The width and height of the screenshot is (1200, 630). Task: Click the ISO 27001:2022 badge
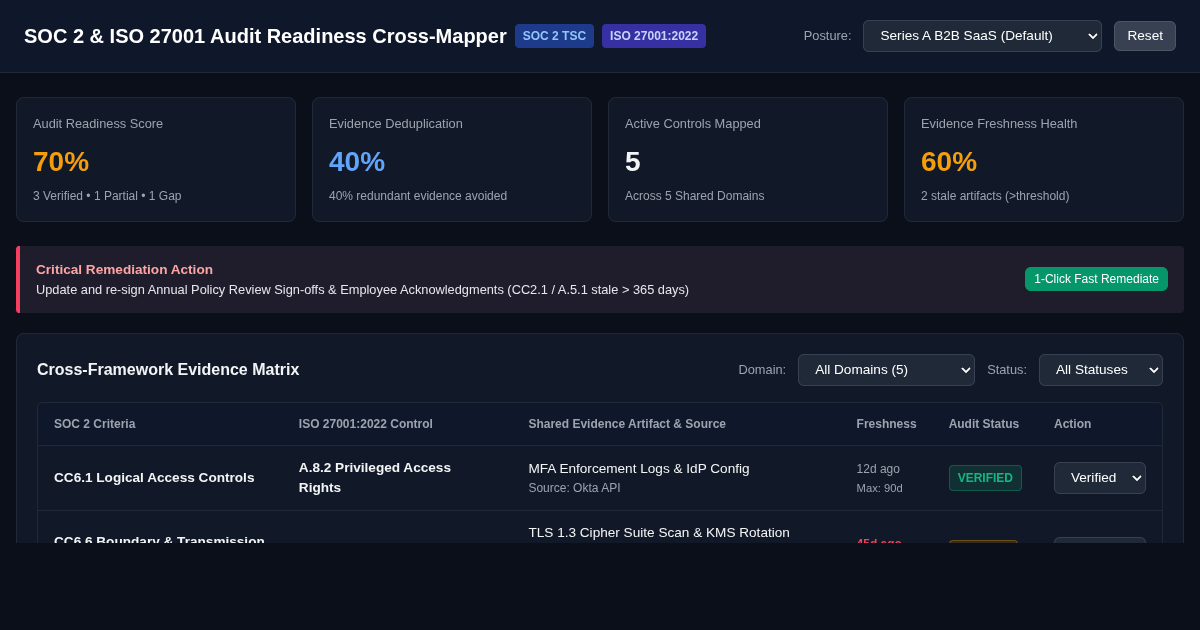click(x=654, y=36)
